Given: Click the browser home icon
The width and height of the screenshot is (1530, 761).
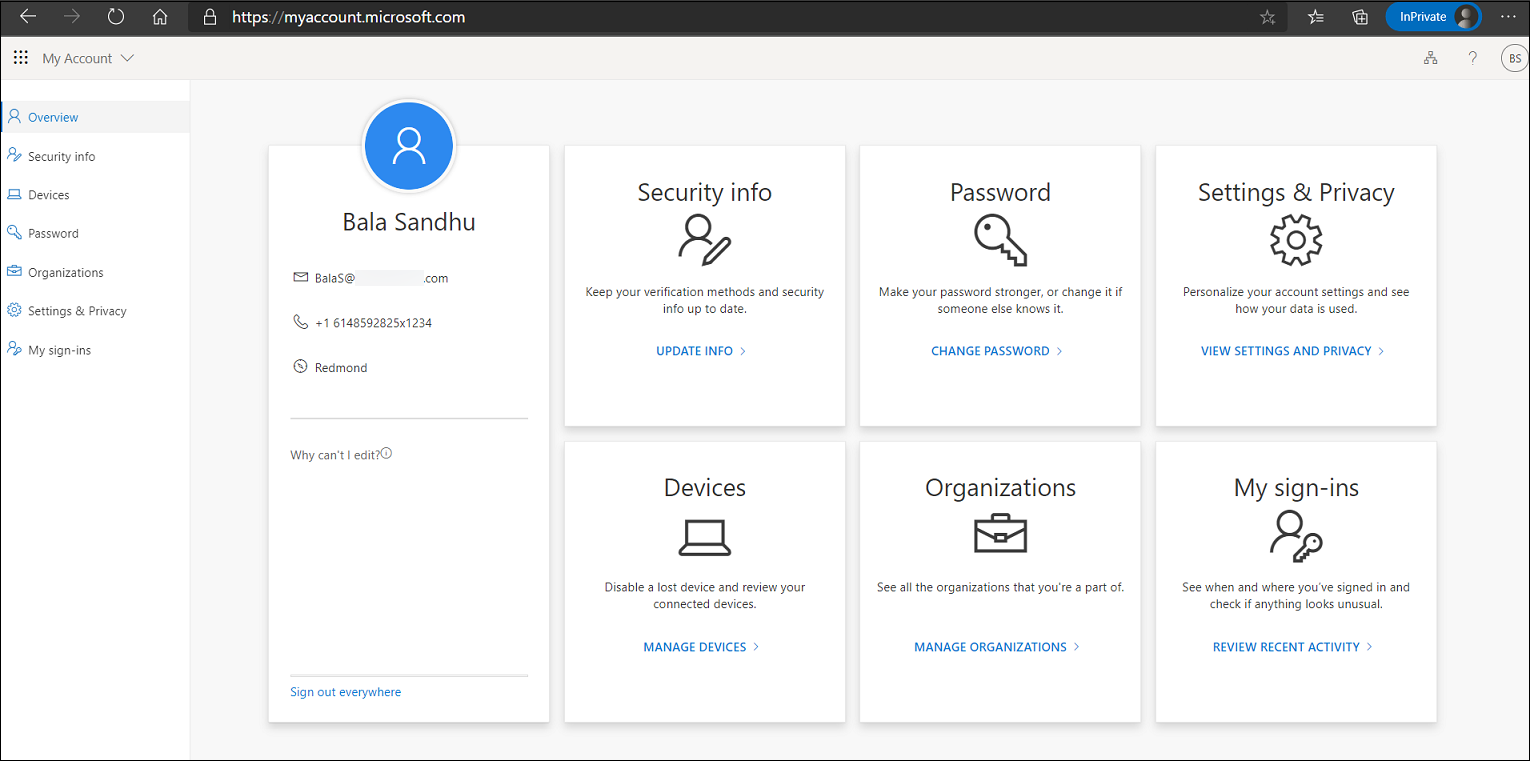Looking at the screenshot, I should tap(160, 17).
